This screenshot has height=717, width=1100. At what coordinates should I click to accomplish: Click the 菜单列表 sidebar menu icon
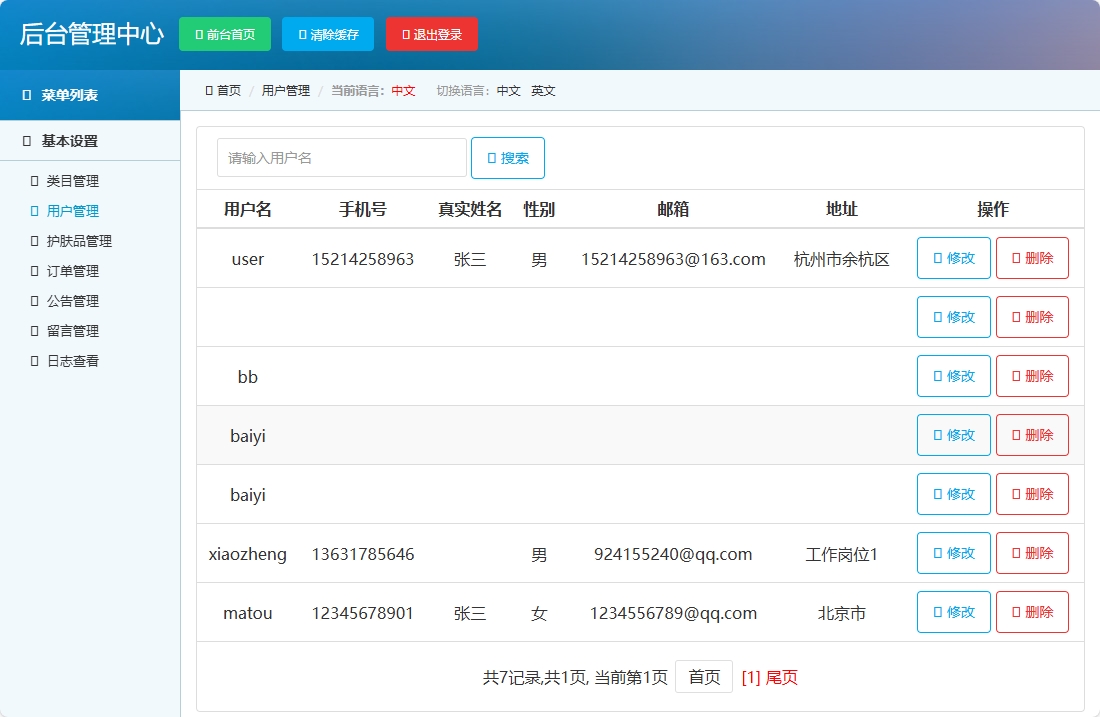[26, 95]
